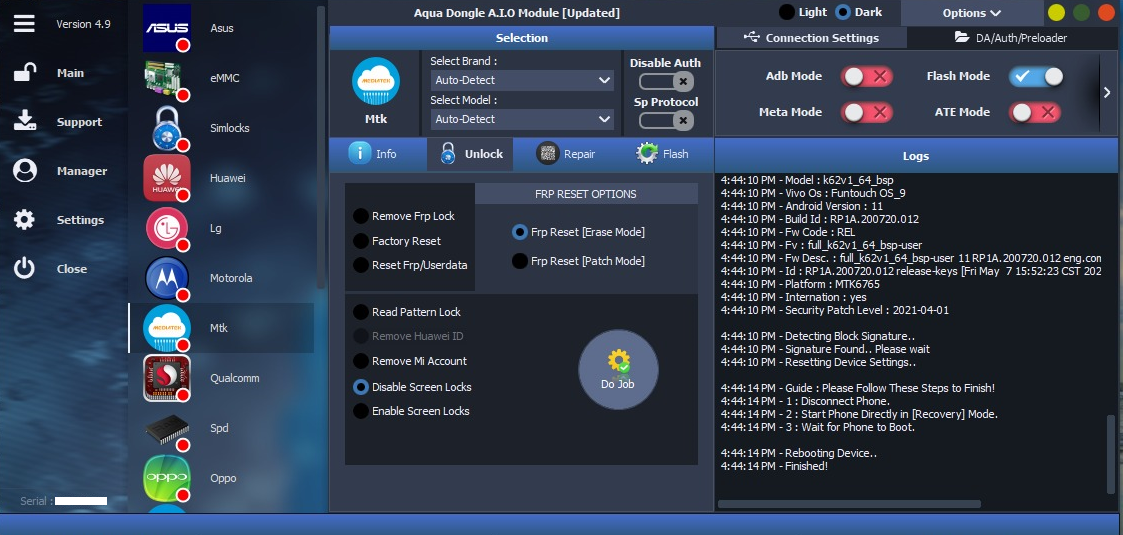Choose Frp Reset [Patch Mode]
The image size is (1123, 535).
(x=520, y=261)
